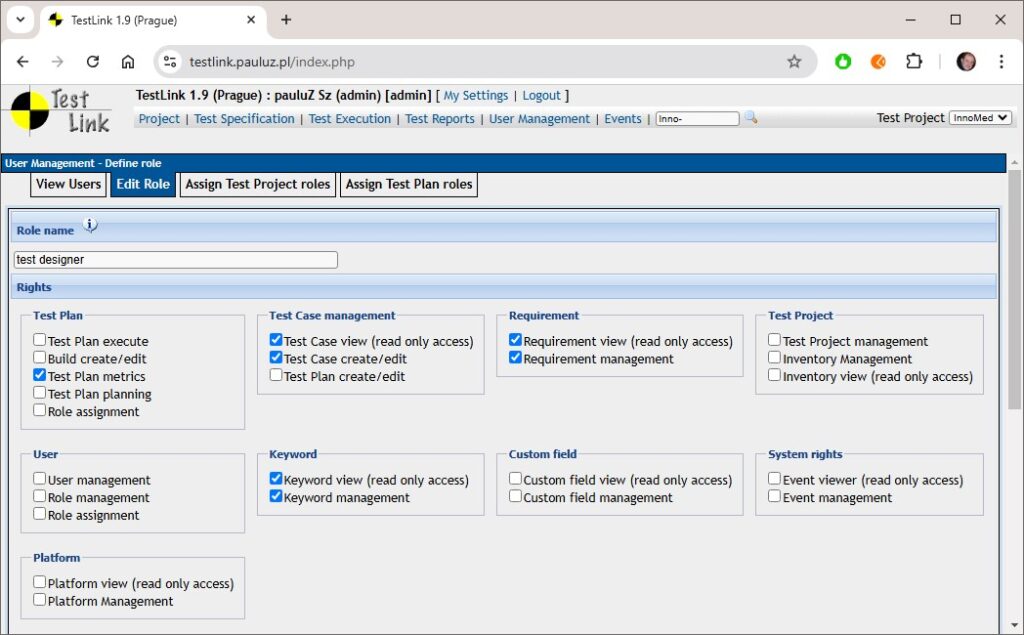The width and height of the screenshot is (1024, 635).
Task: Open the browser Extensions puzzle icon
Action: [x=913, y=62]
